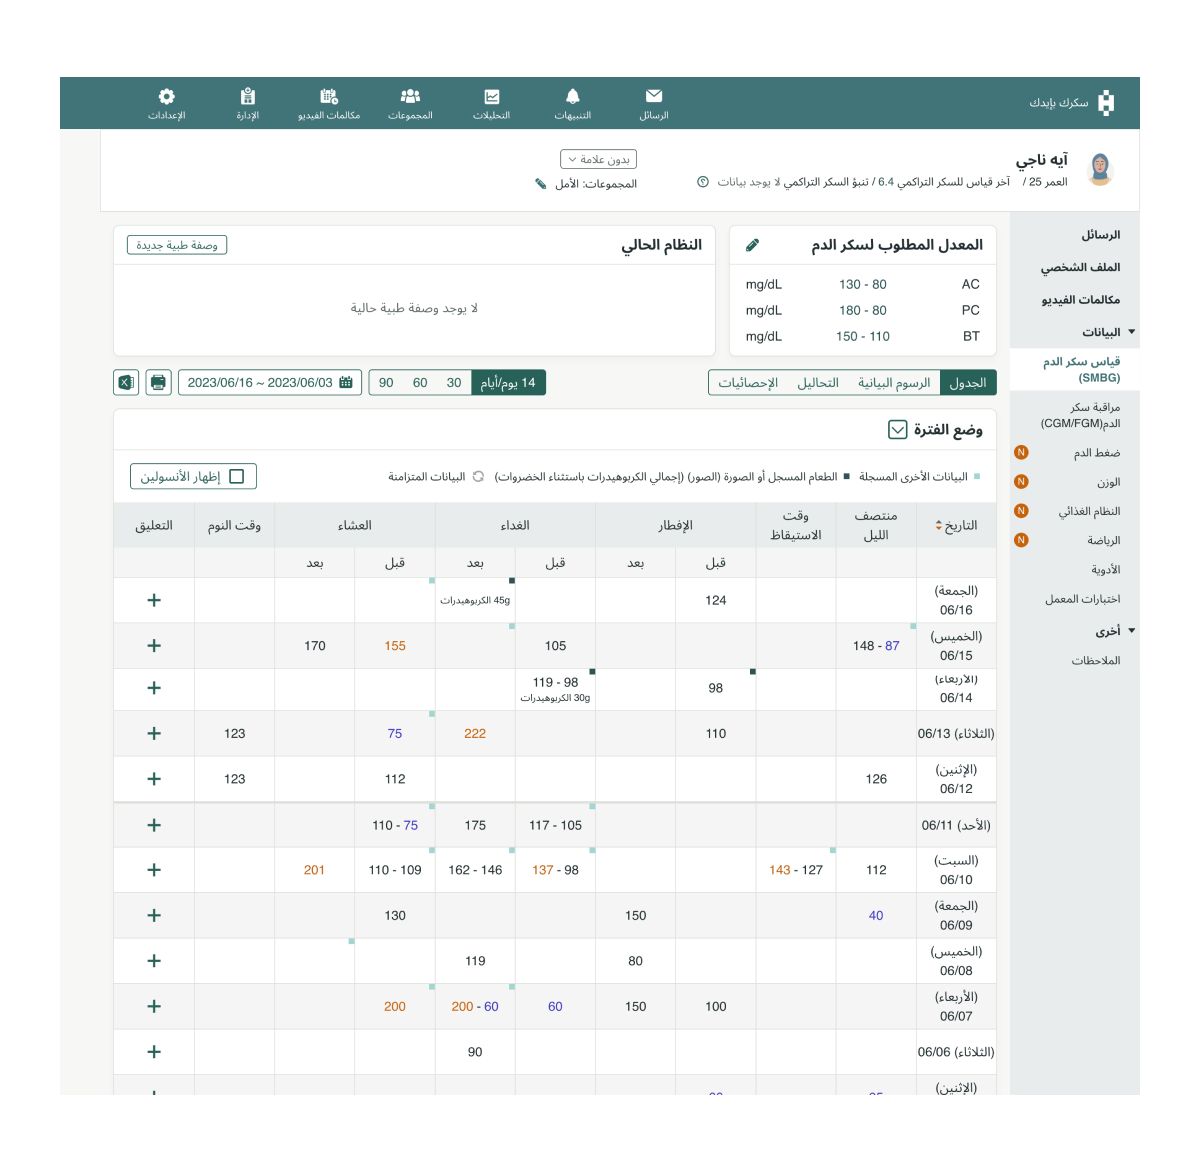1200x1173 pixels.
Task: Click the print icon button
Action: [158, 382]
